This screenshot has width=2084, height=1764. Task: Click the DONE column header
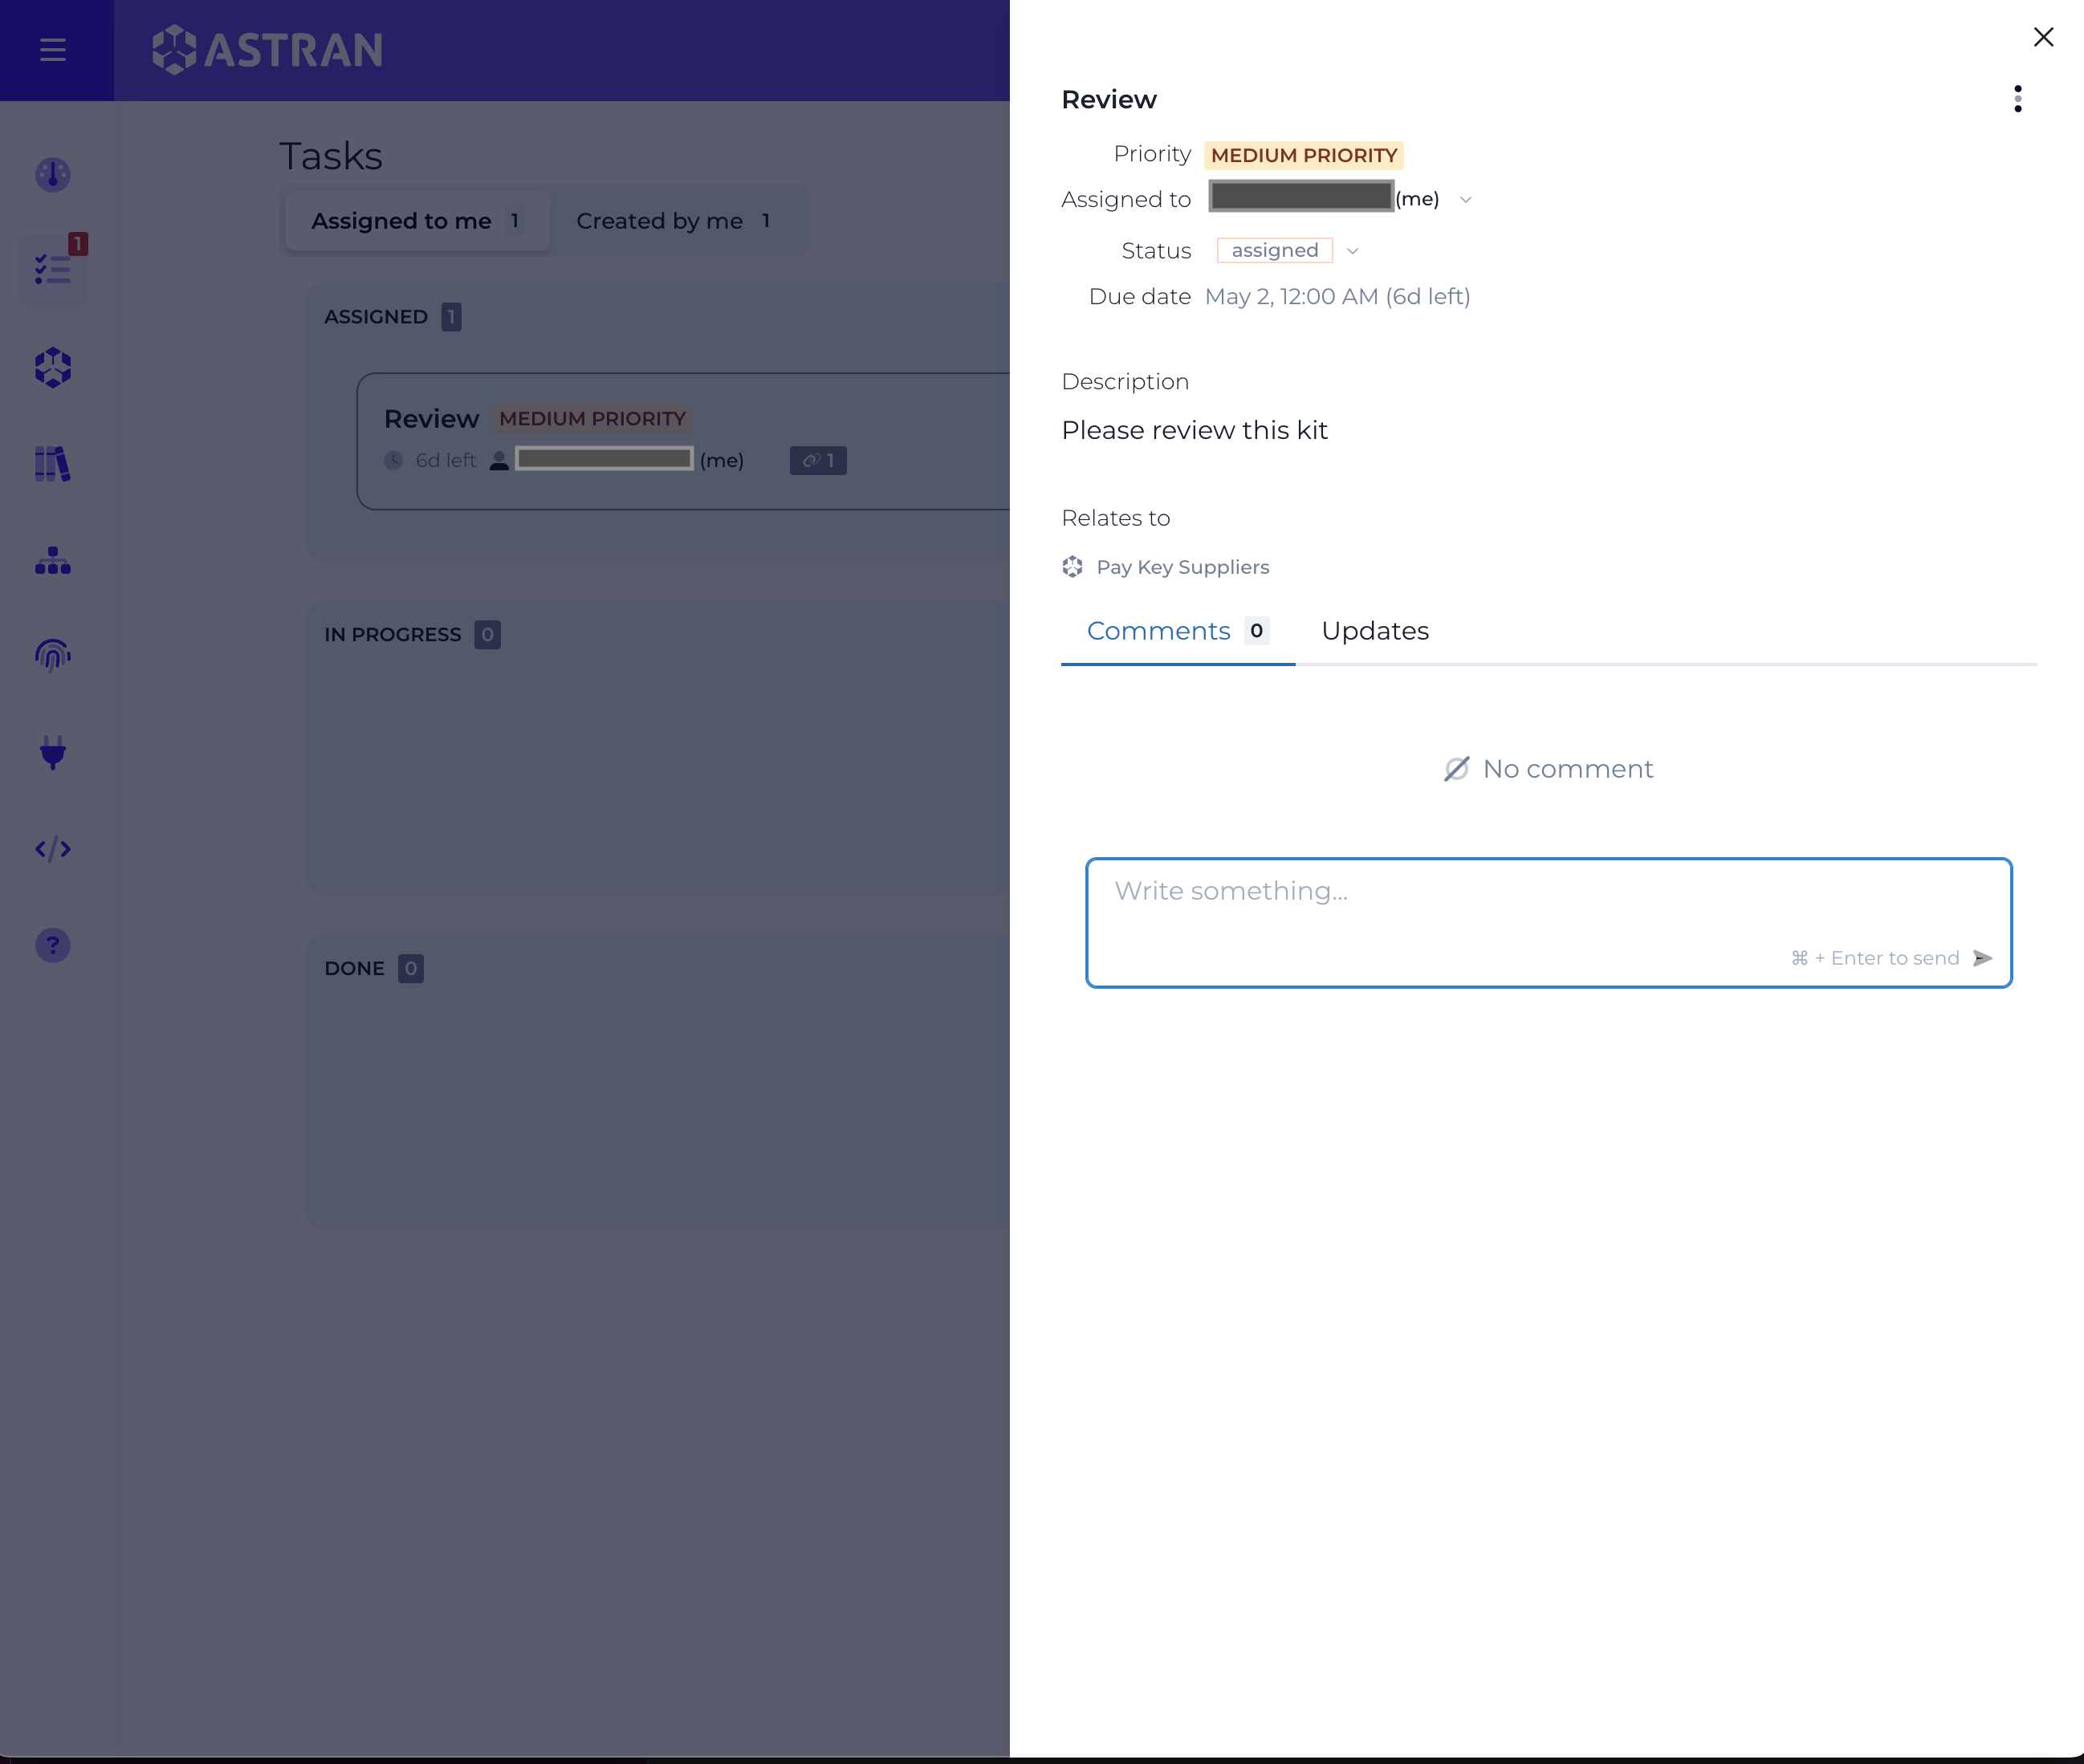pyautogui.click(x=354, y=969)
